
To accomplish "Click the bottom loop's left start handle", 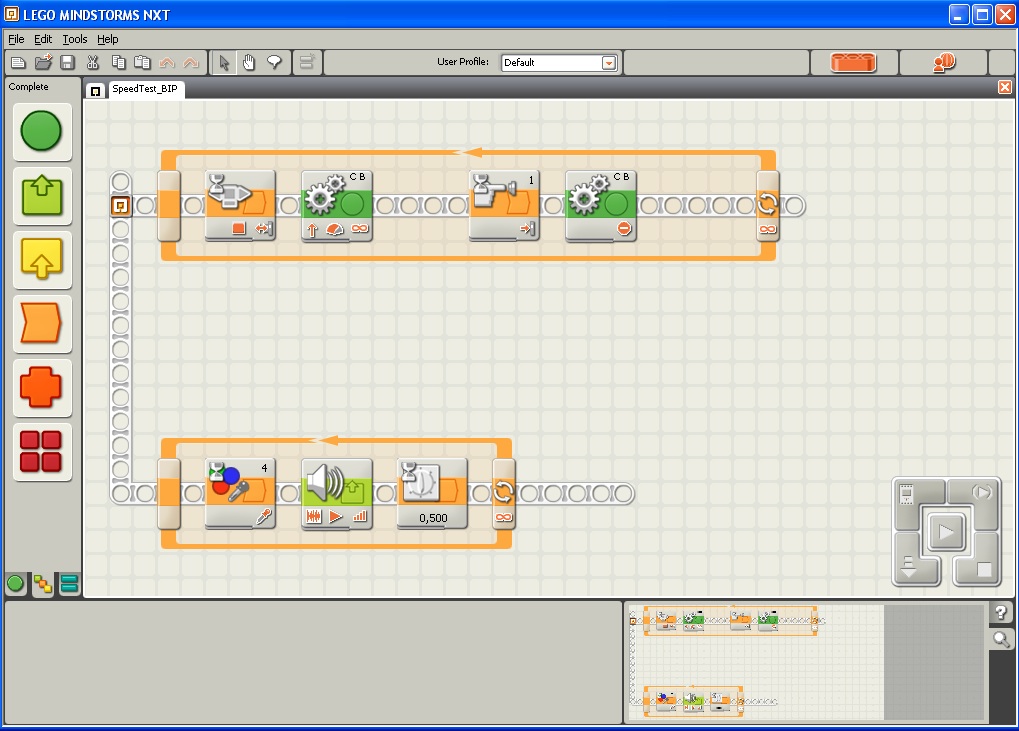I will (x=169, y=494).
